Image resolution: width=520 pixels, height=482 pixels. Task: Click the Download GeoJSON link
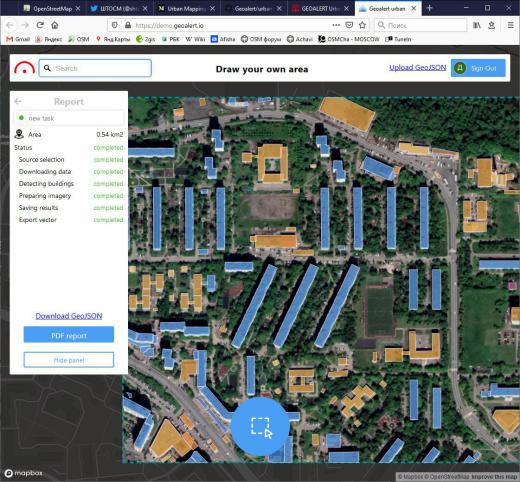pyautogui.click(x=69, y=316)
